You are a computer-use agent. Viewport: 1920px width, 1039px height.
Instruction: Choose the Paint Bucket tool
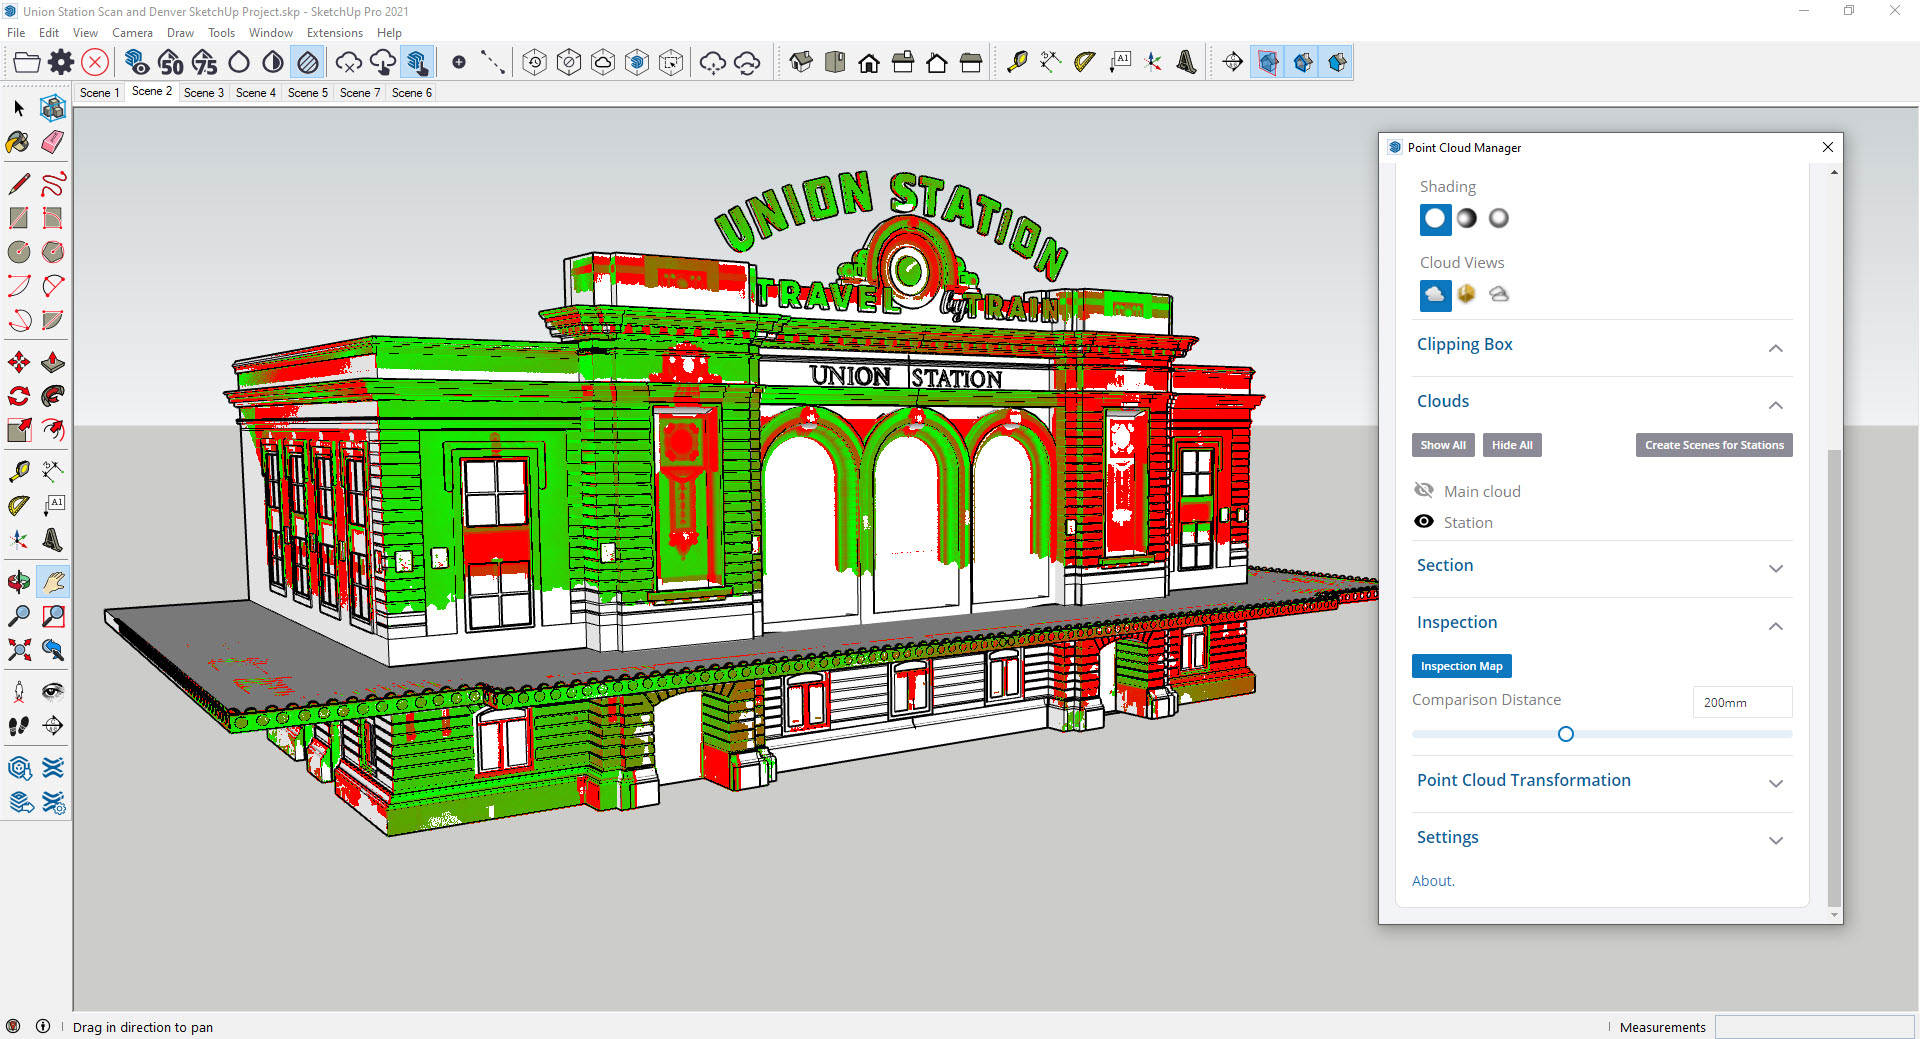[19, 142]
